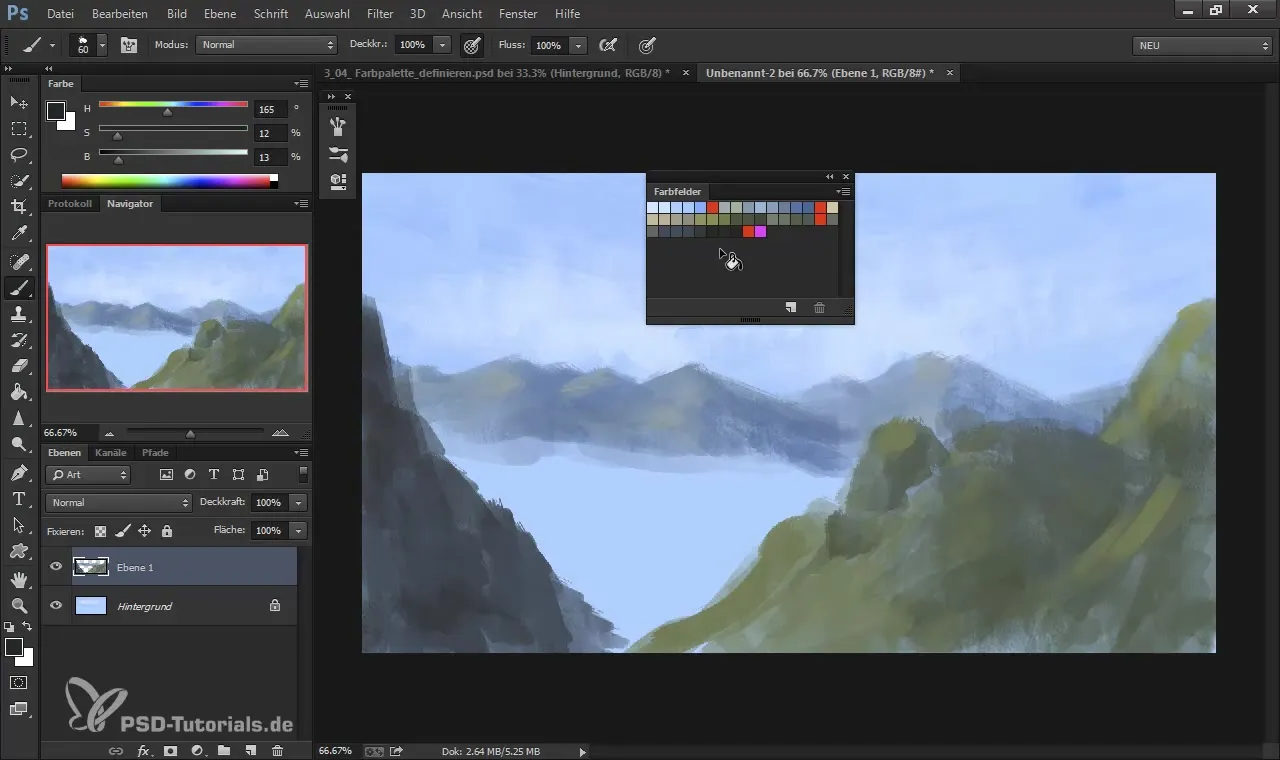Open the NEU workspace dropdown
The image size is (1280, 760).
(x=1201, y=45)
